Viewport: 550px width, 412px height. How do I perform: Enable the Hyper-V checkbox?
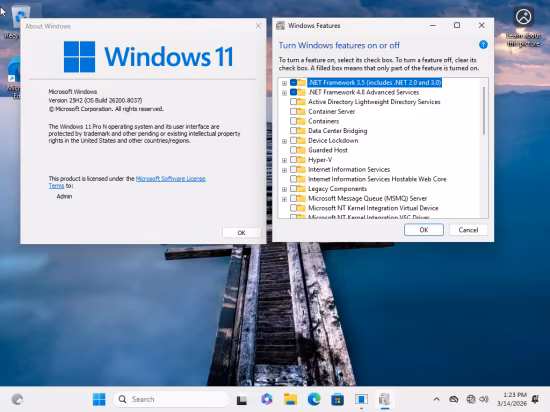[294, 160]
